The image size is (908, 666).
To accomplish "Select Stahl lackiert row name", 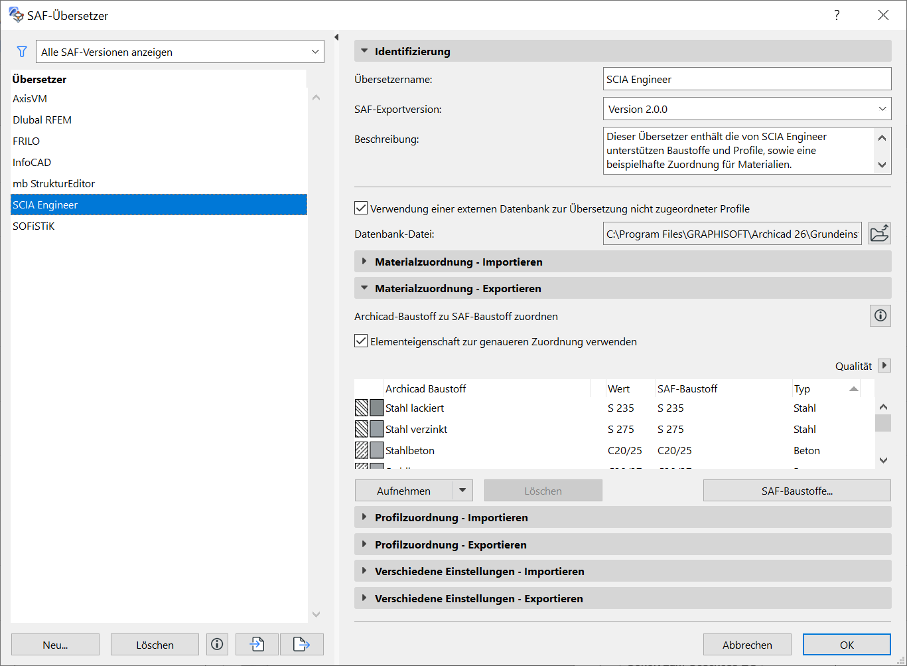I will pyautogui.click(x=415, y=408).
